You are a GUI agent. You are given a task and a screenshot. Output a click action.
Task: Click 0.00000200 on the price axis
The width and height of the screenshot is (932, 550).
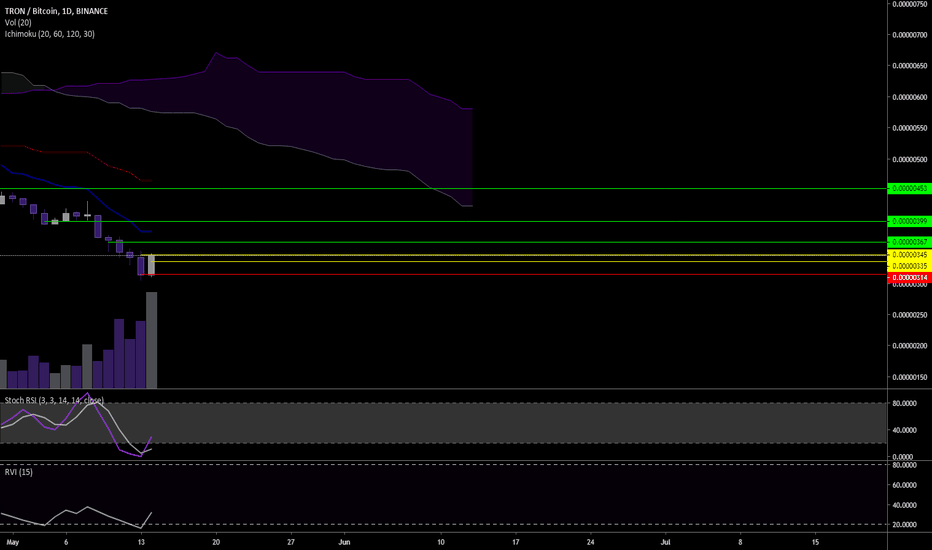click(909, 346)
